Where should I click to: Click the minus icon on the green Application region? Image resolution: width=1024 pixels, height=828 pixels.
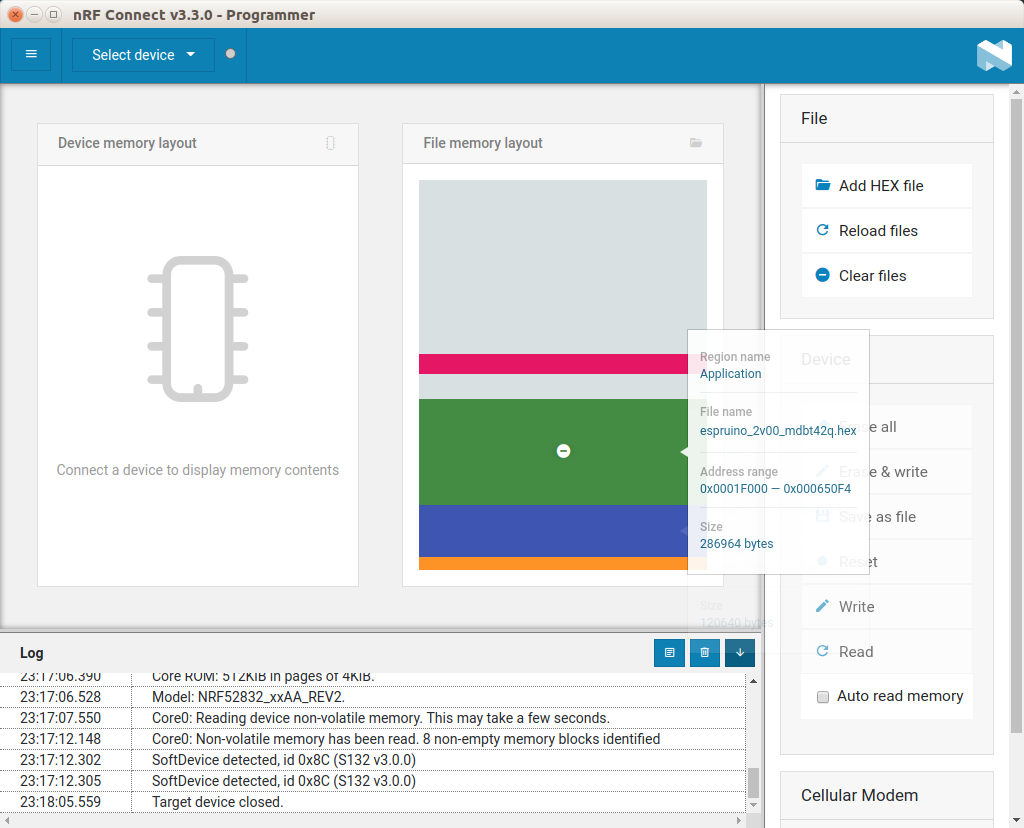point(563,451)
